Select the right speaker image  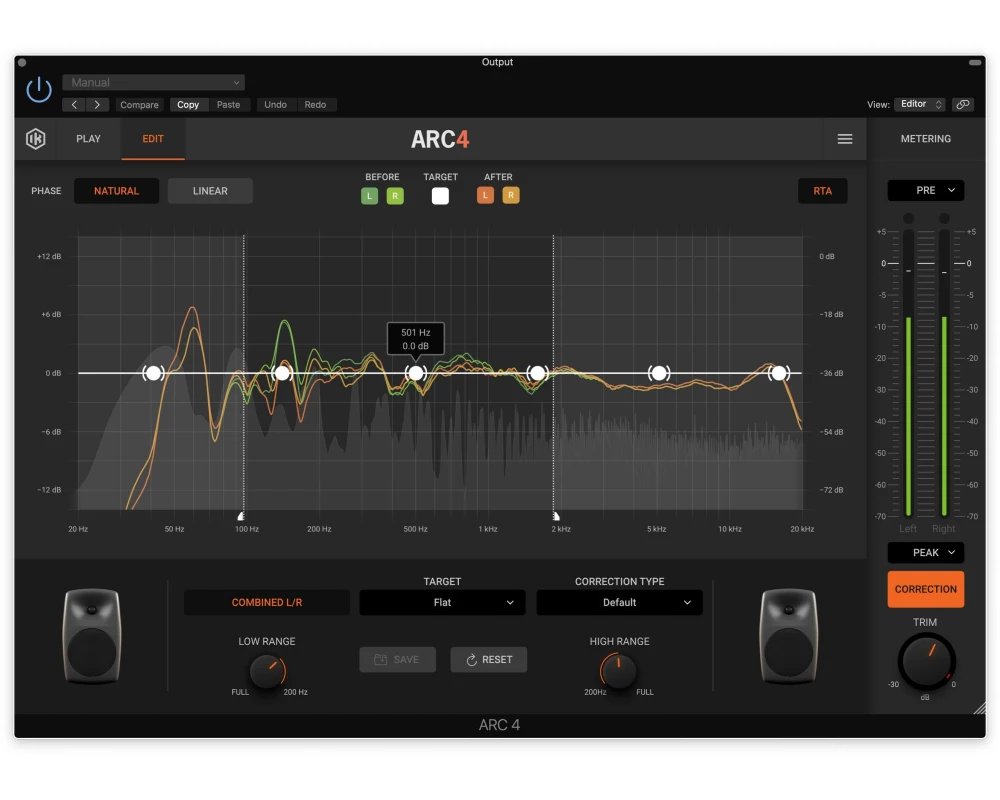pyautogui.click(x=788, y=636)
